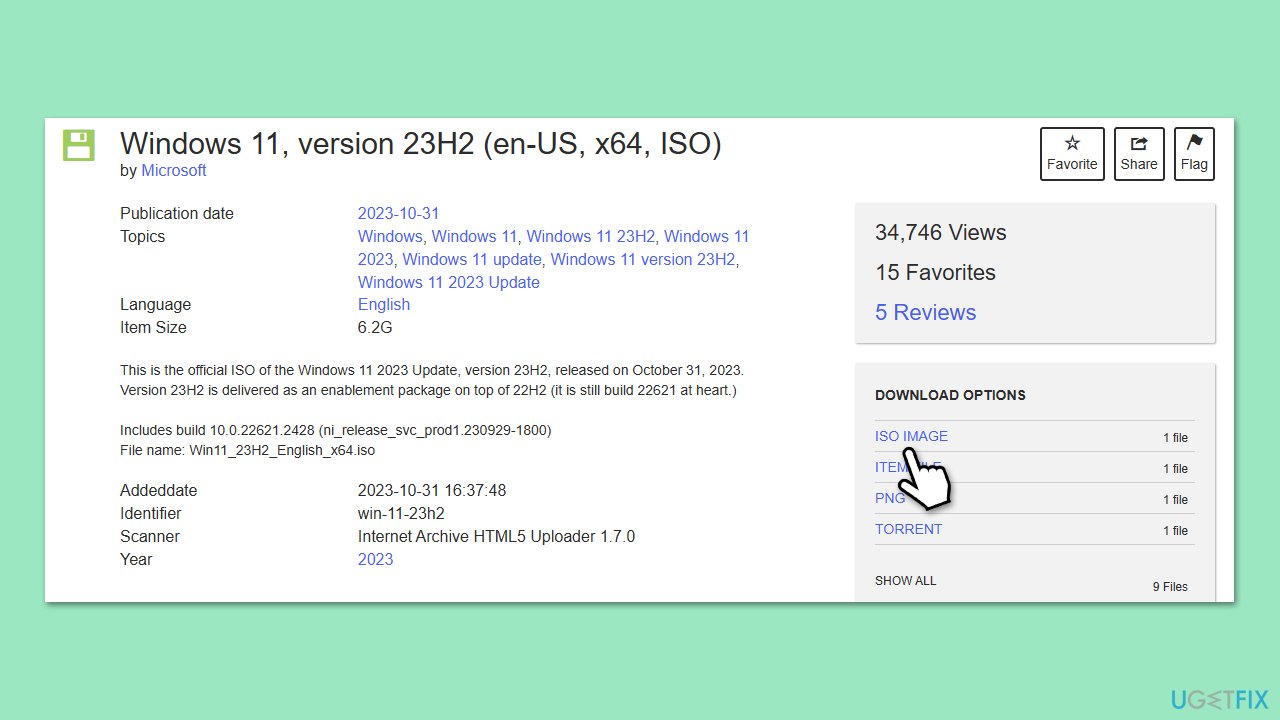Select file name Win11_23H2_English_x64.iso line
This screenshot has height=720, width=1280.
click(247, 451)
